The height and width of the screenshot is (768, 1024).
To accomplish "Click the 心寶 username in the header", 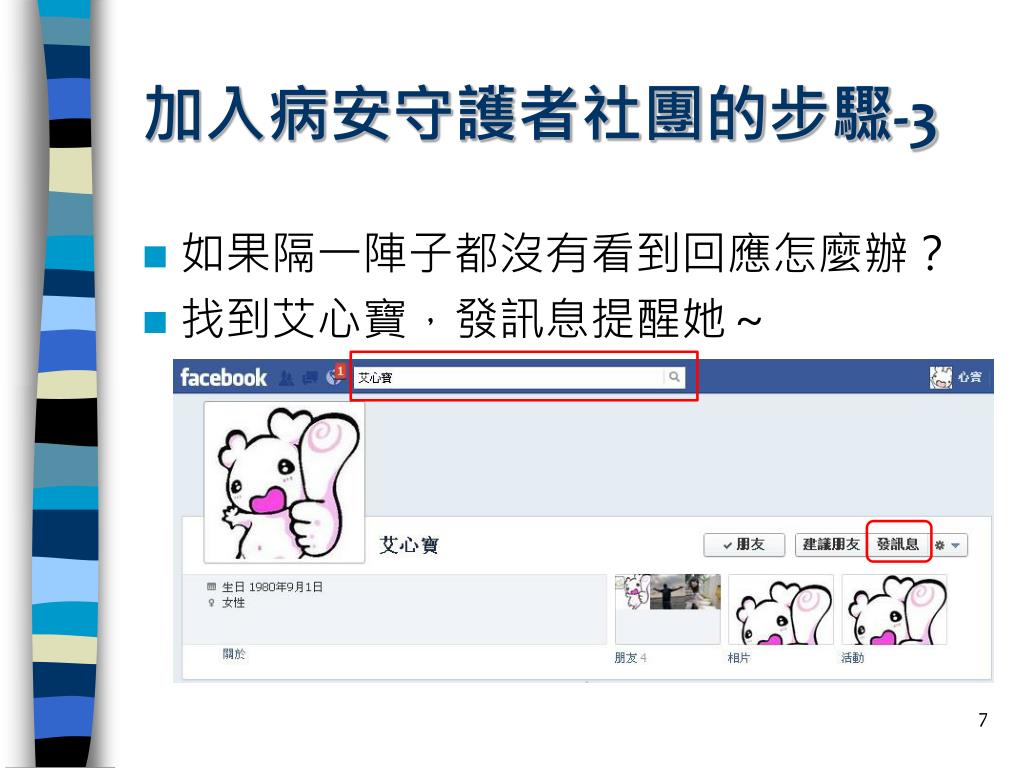I will [970, 377].
